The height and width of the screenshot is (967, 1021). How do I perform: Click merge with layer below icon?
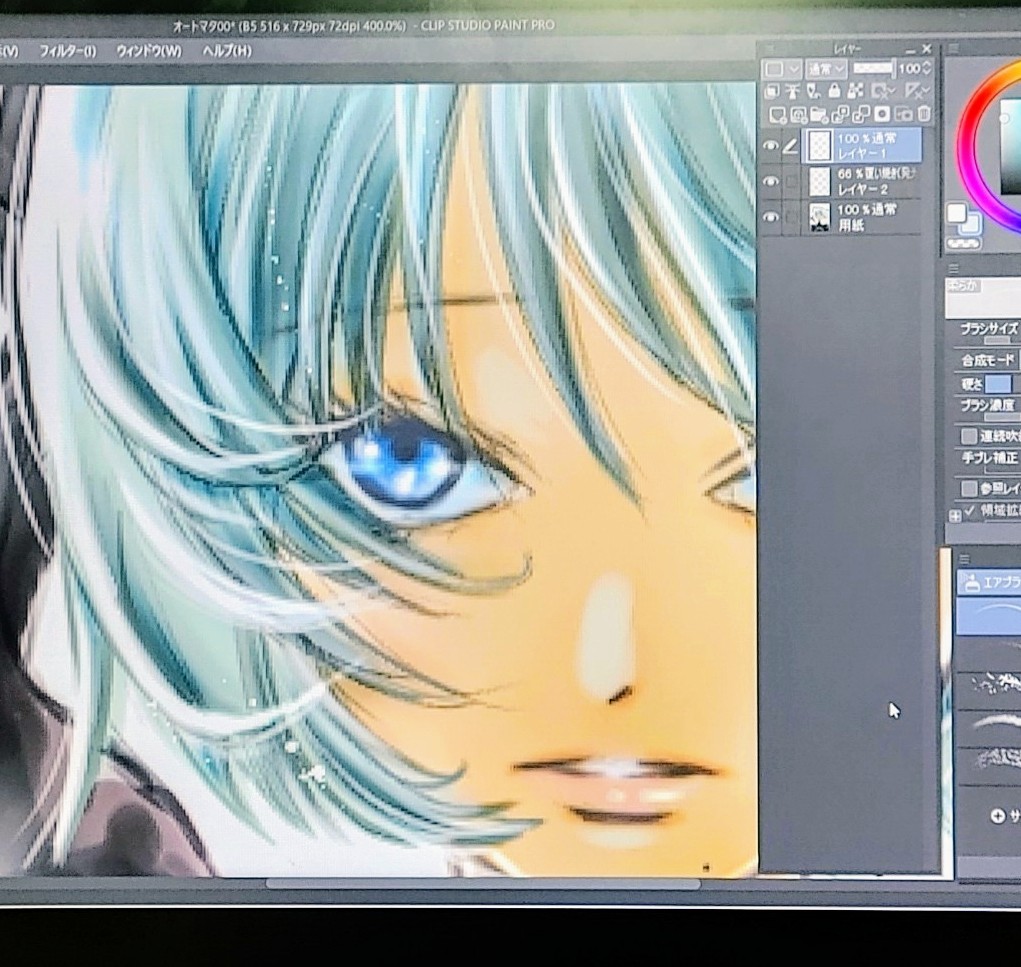tap(861, 115)
